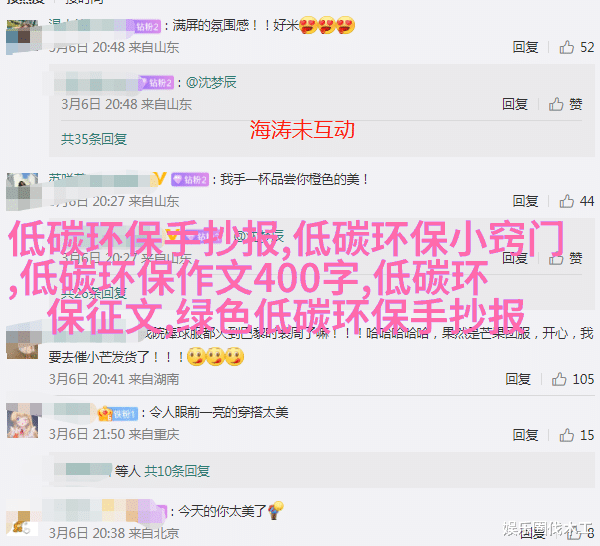Click the orange V verified badge
Viewport: 600px width, 546px height.
[x=159, y=179]
